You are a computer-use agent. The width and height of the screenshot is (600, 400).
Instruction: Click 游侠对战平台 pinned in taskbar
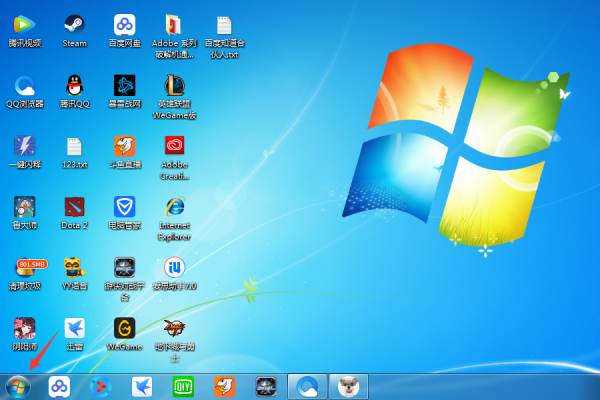pyautogui.click(x=266, y=387)
